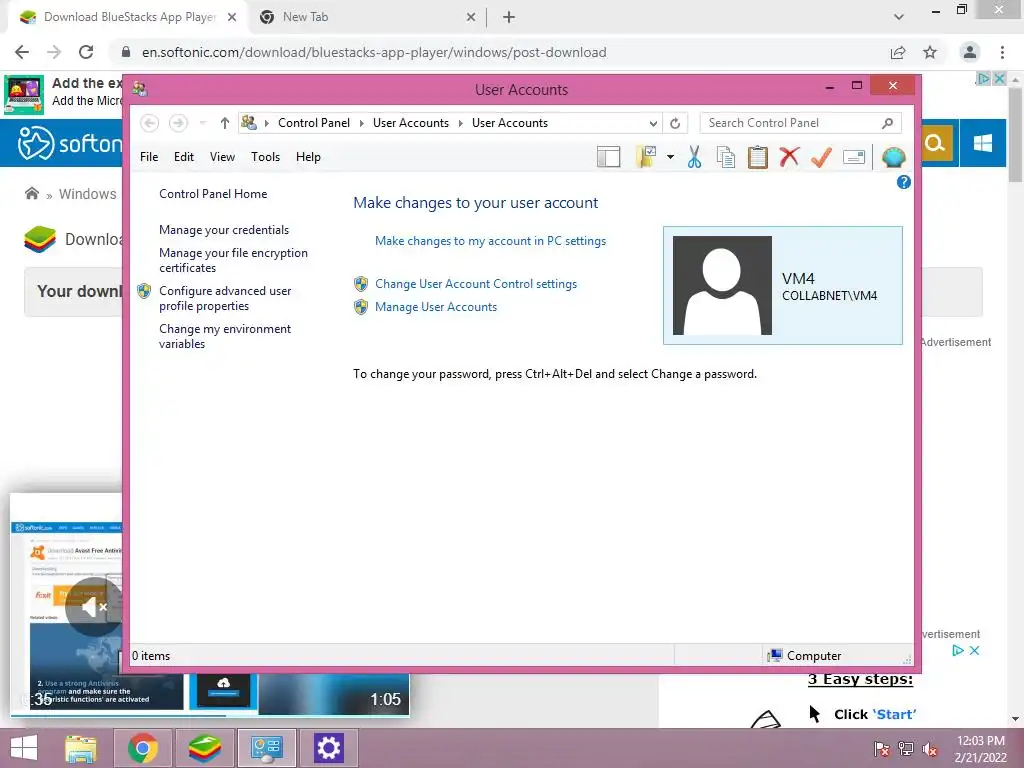Image resolution: width=1024 pixels, height=768 pixels.
Task: Click the VM4 account picture
Action: pyautogui.click(x=722, y=285)
